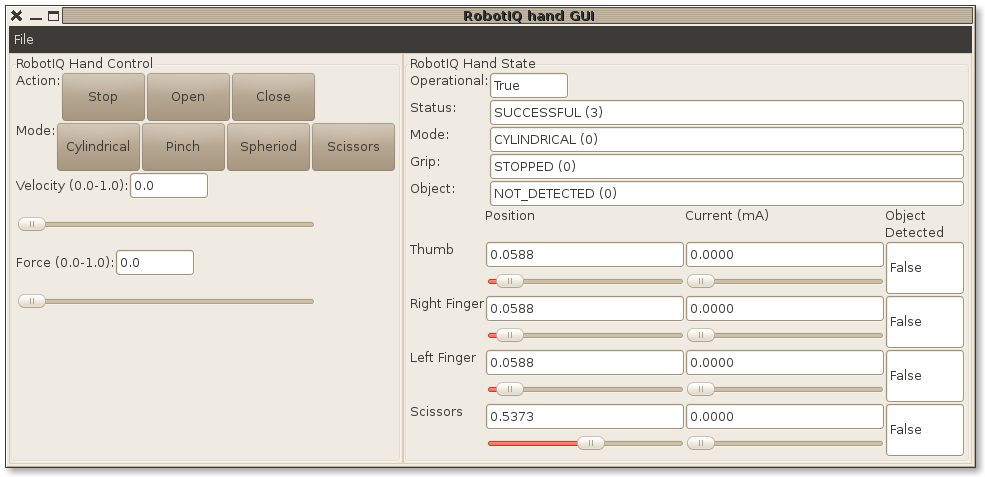
Task: Click the Object field showing NOT_DETECTED (0)
Action: (727, 194)
